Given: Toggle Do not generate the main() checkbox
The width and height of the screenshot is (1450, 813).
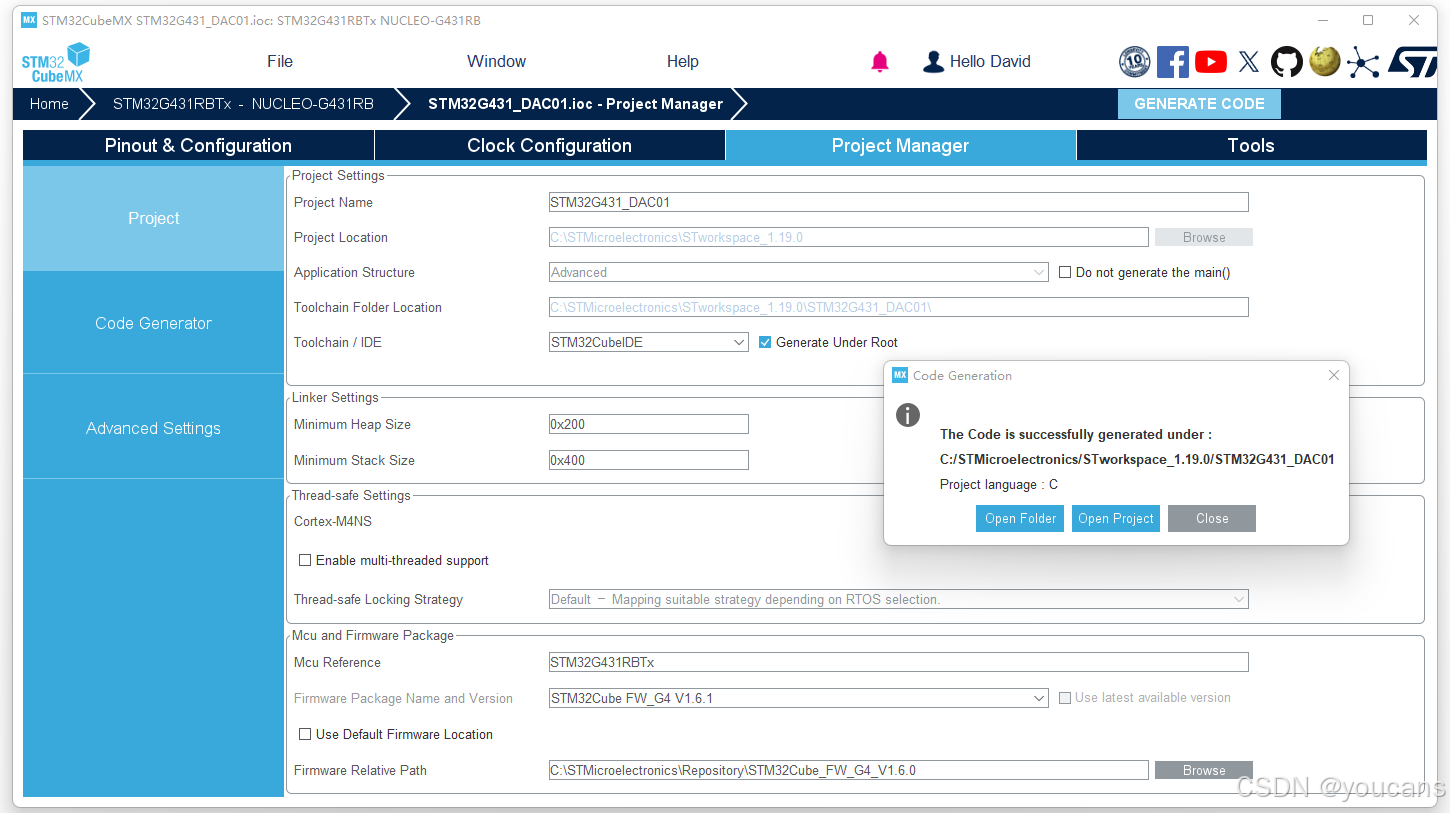Looking at the screenshot, I should click(1065, 272).
